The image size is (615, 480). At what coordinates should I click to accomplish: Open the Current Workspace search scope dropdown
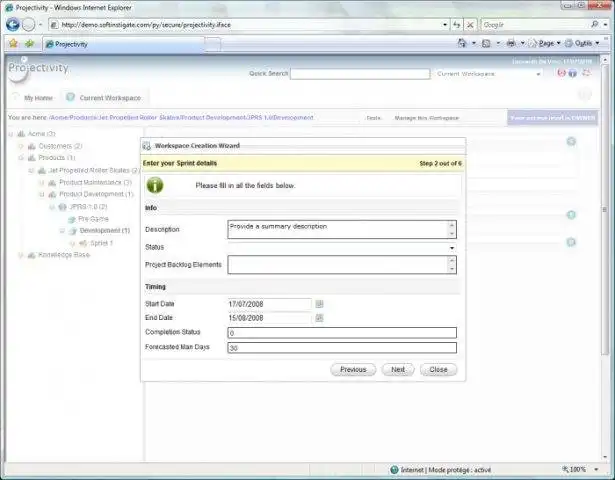[539, 74]
